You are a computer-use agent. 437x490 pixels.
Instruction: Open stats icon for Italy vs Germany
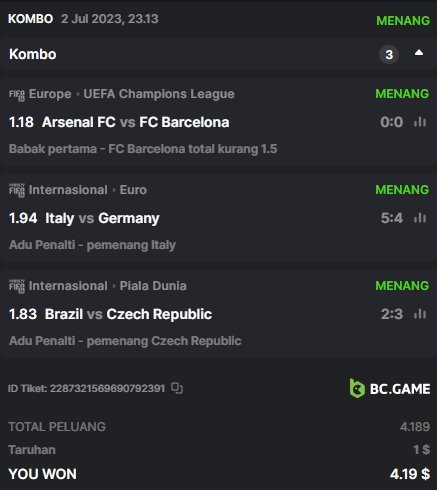click(420, 218)
